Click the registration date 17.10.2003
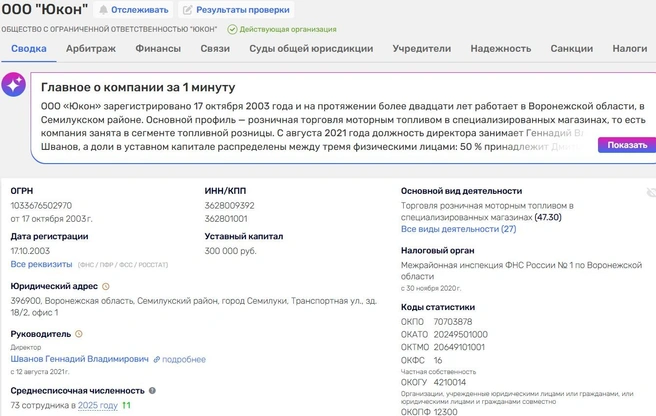 [30, 251]
